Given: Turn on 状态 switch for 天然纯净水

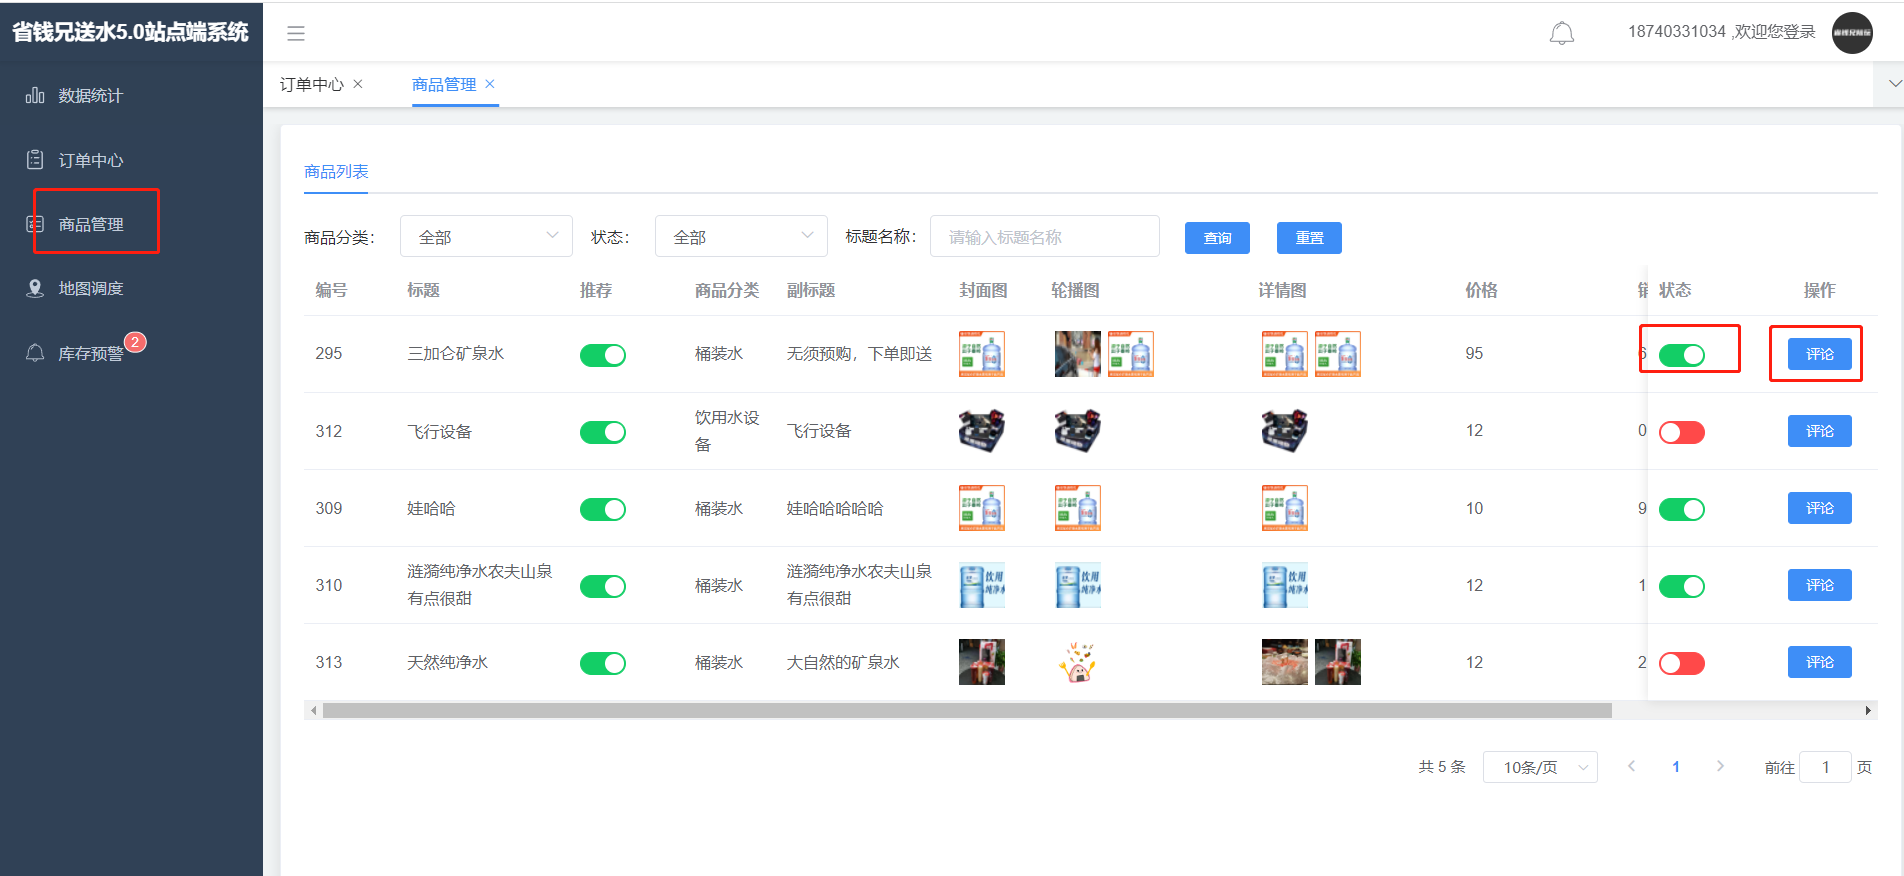Looking at the screenshot, I should 1681,663.
